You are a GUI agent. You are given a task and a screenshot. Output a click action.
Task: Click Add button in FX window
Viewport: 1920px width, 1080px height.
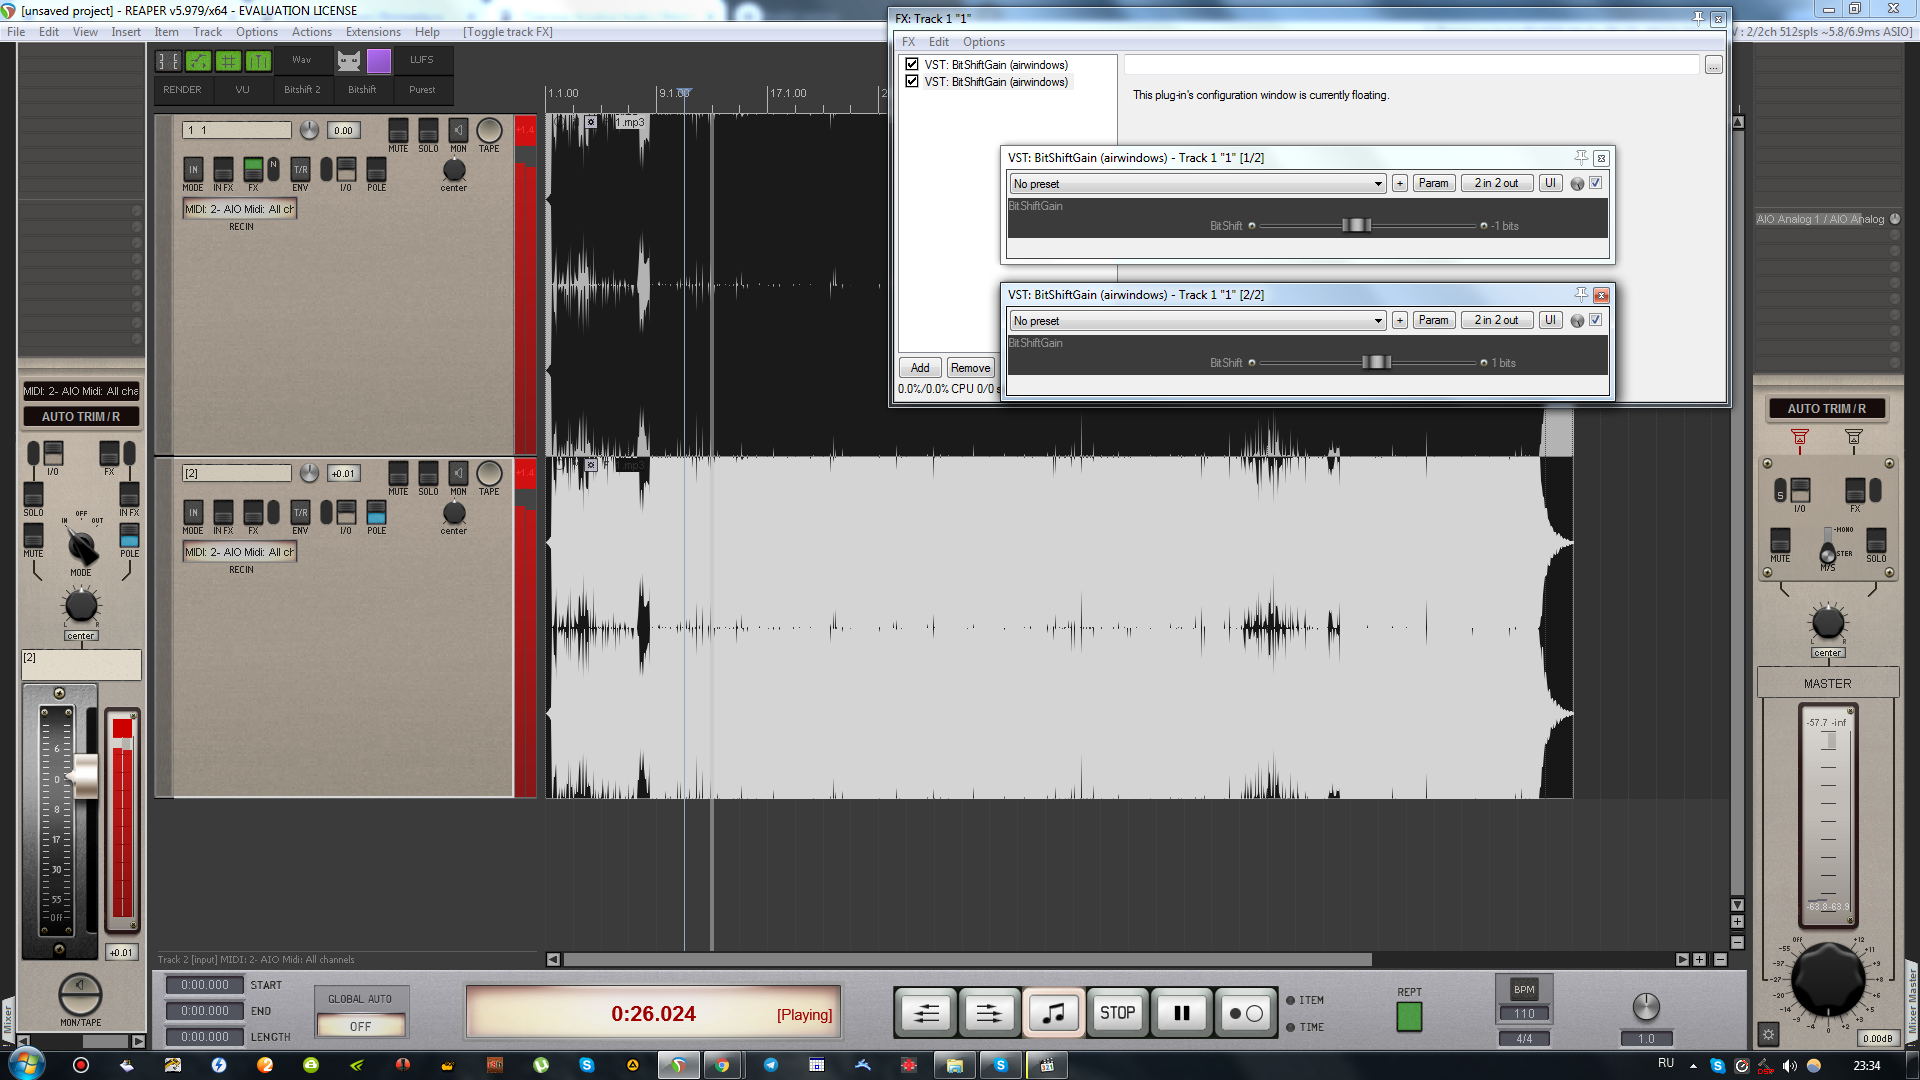[x=920, y=368]
